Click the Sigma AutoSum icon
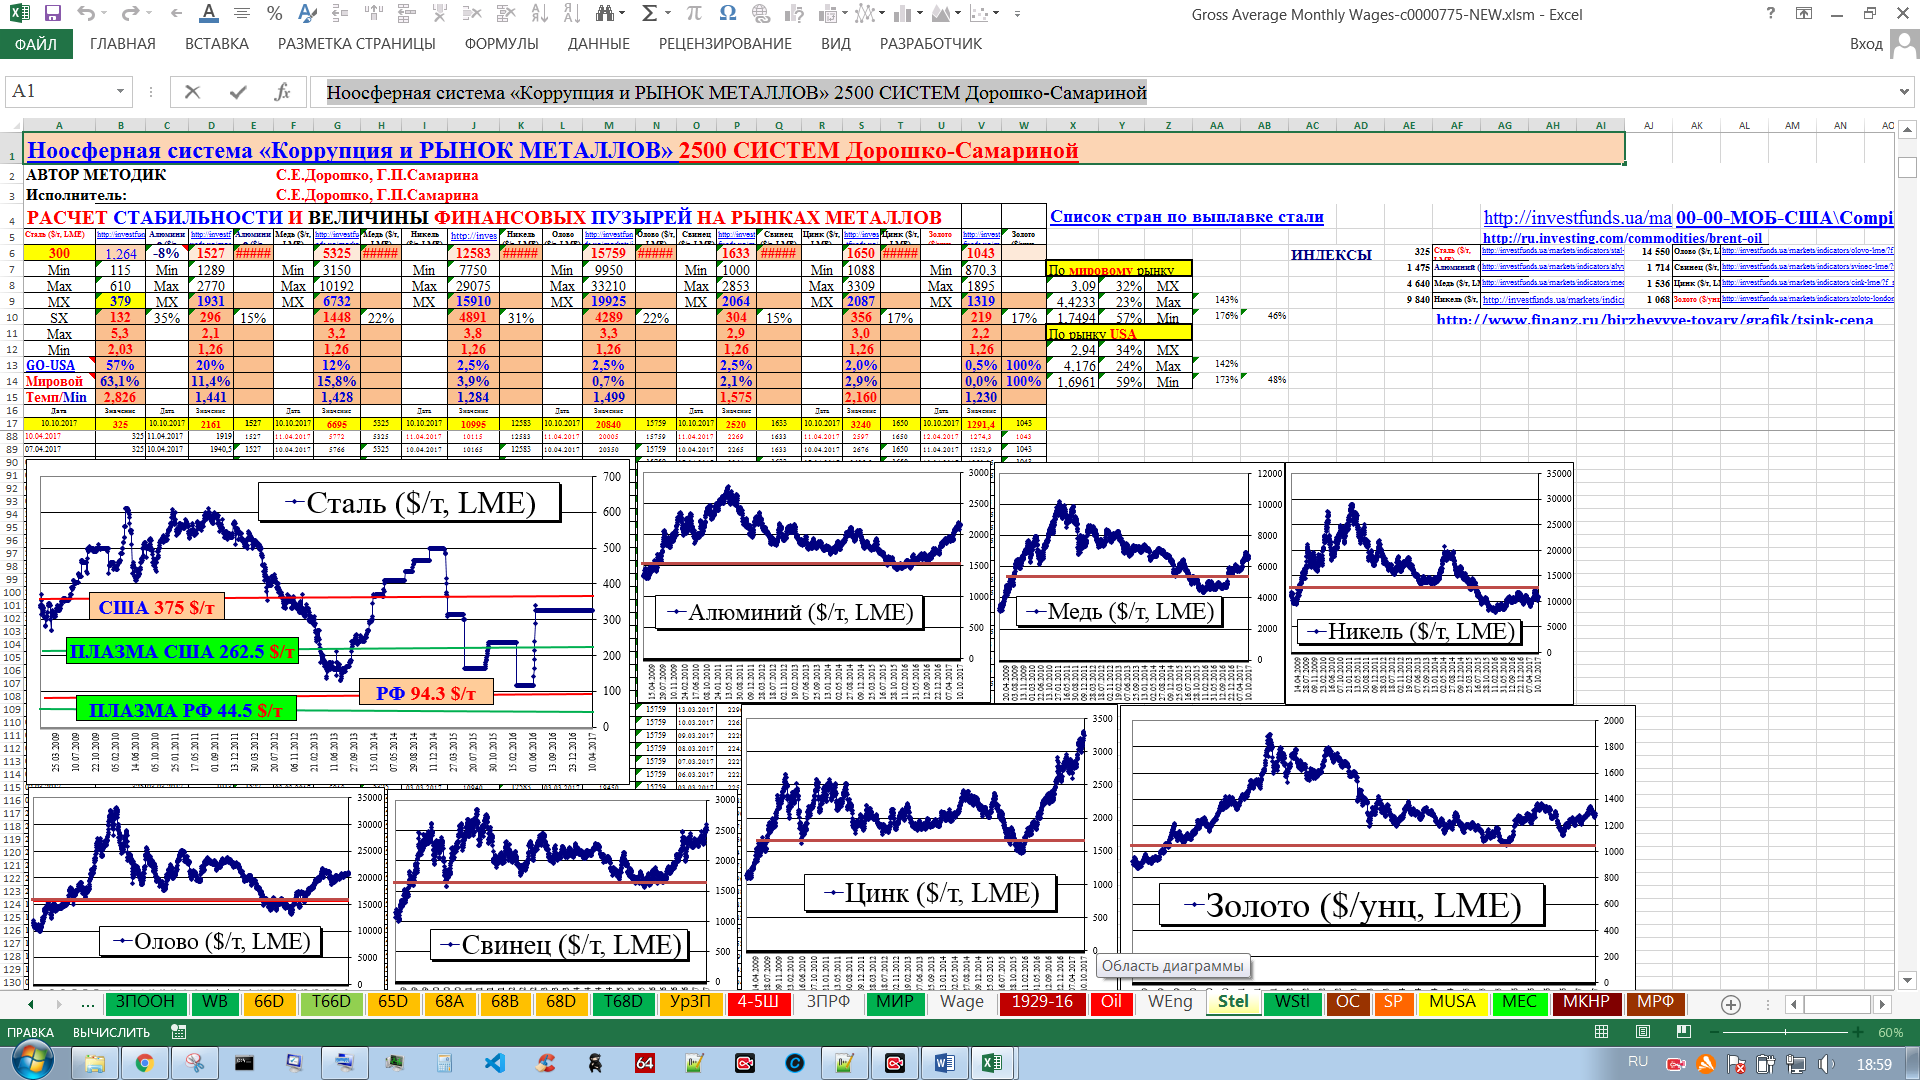Viewport: 1920px width, 1080px height. tap(649, 14)
